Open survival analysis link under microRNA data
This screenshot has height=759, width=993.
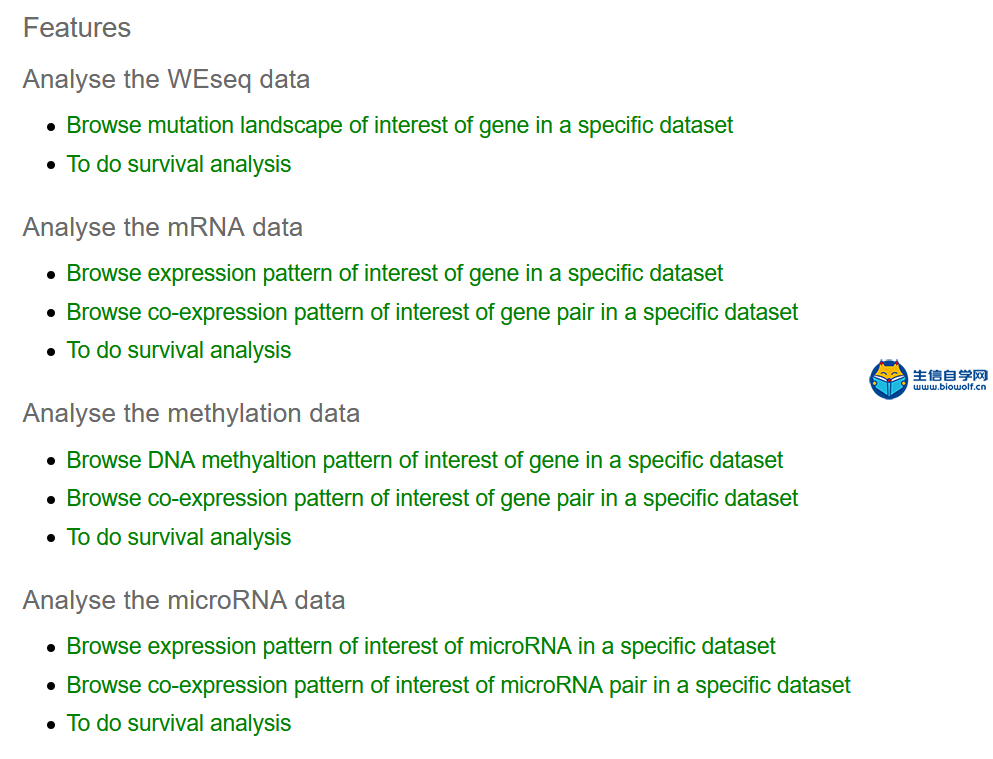(x=179, y=723)
